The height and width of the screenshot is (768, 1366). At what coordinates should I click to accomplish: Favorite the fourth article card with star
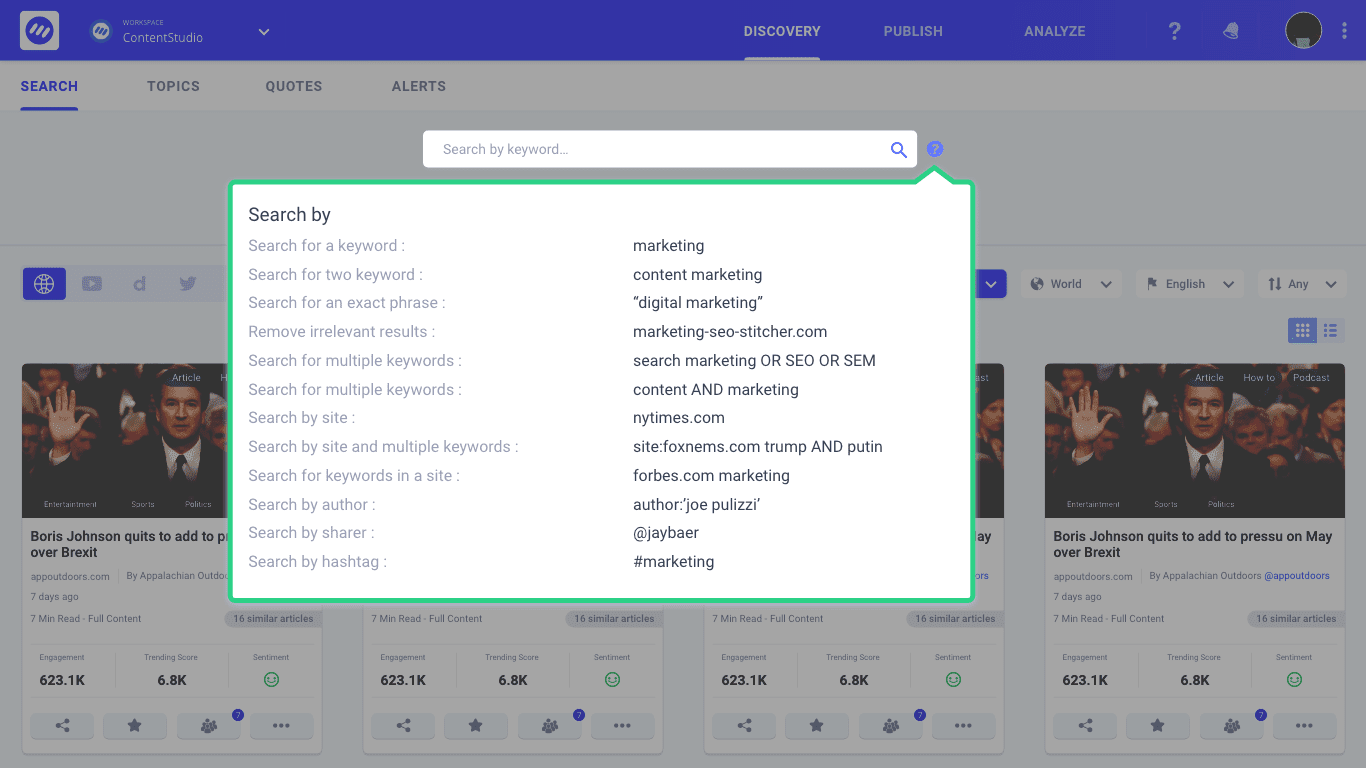[1158, 726]
